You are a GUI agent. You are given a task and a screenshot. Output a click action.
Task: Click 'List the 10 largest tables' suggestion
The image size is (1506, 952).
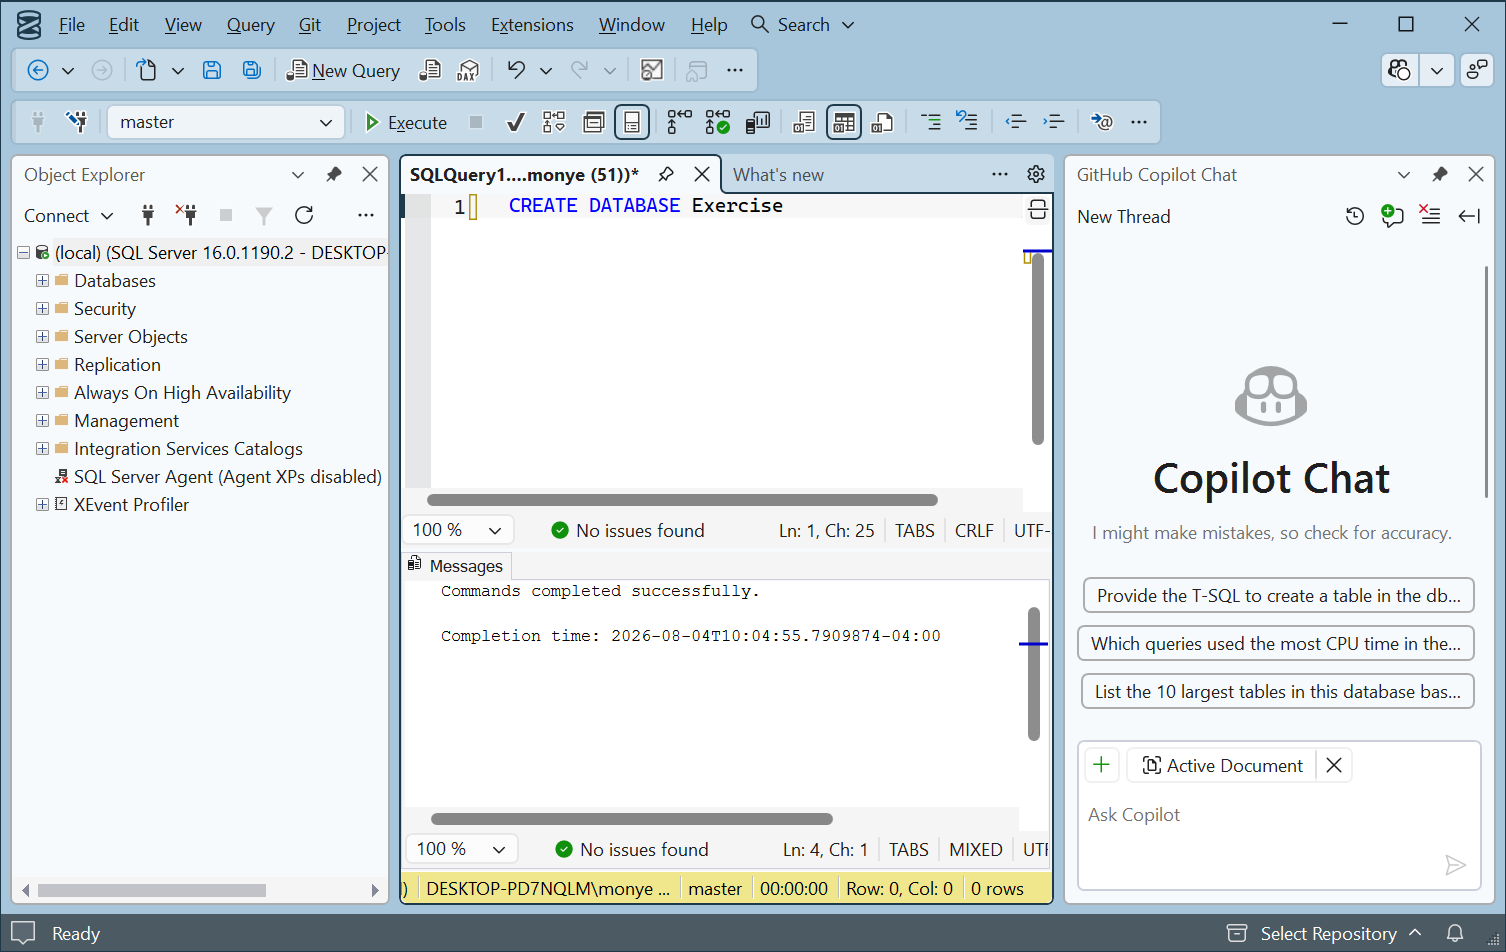coord(1278,692)
